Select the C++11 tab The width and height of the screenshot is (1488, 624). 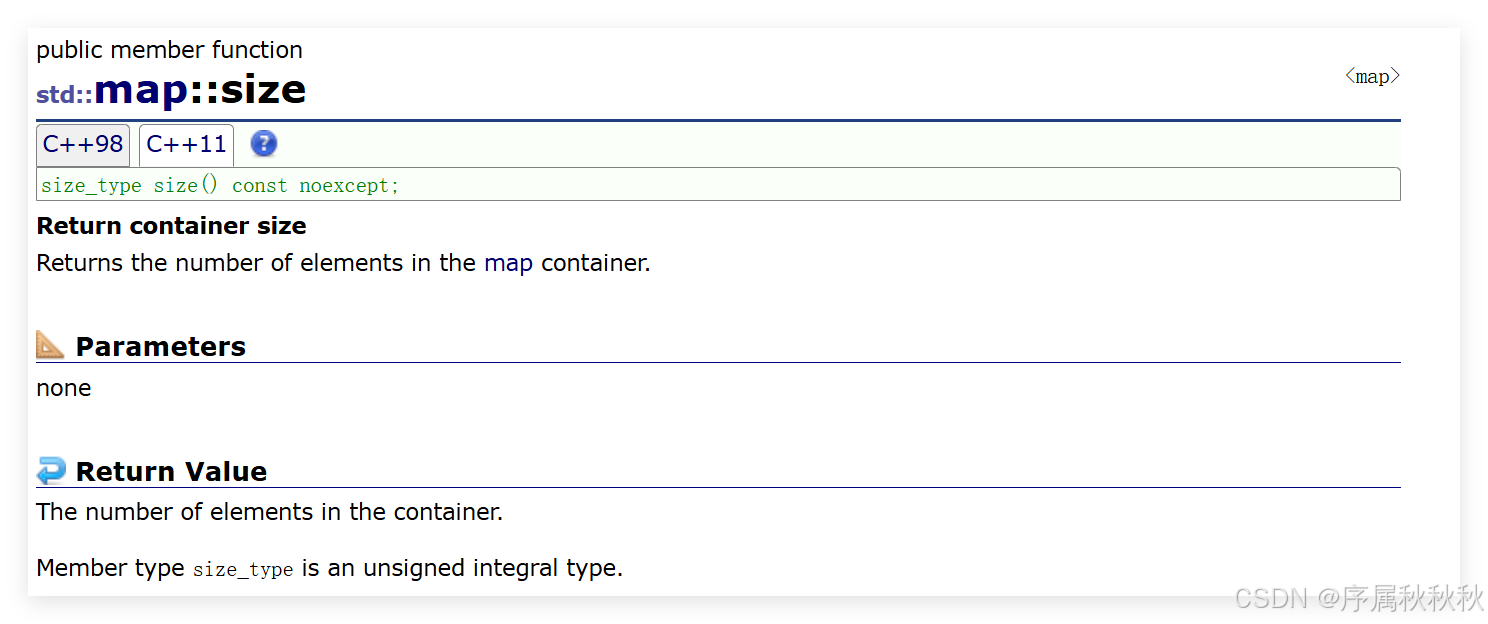(x=186, y=145)
